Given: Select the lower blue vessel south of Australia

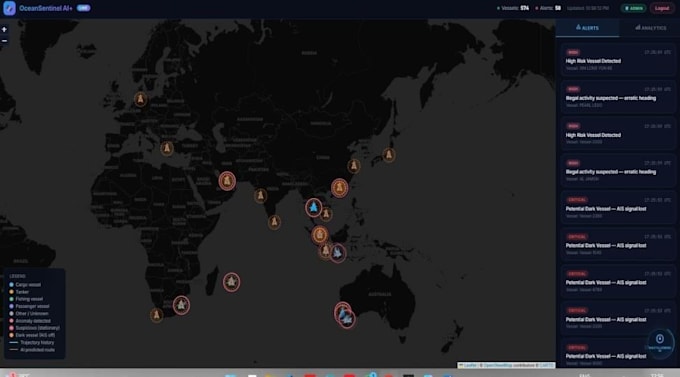Looking at the screenshot, I should tap(347, 320).
